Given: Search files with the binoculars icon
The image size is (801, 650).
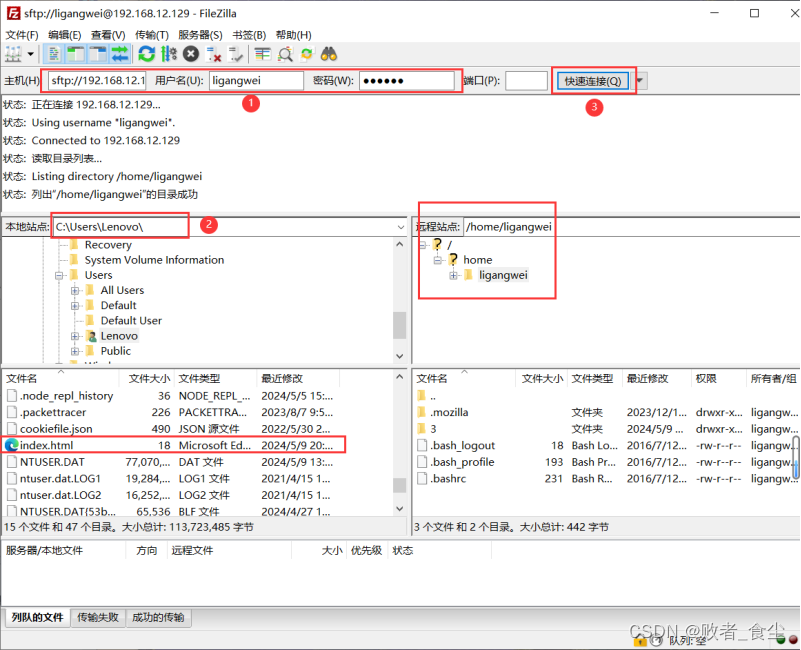Looking at the screenshot, I should click(329, 54).
